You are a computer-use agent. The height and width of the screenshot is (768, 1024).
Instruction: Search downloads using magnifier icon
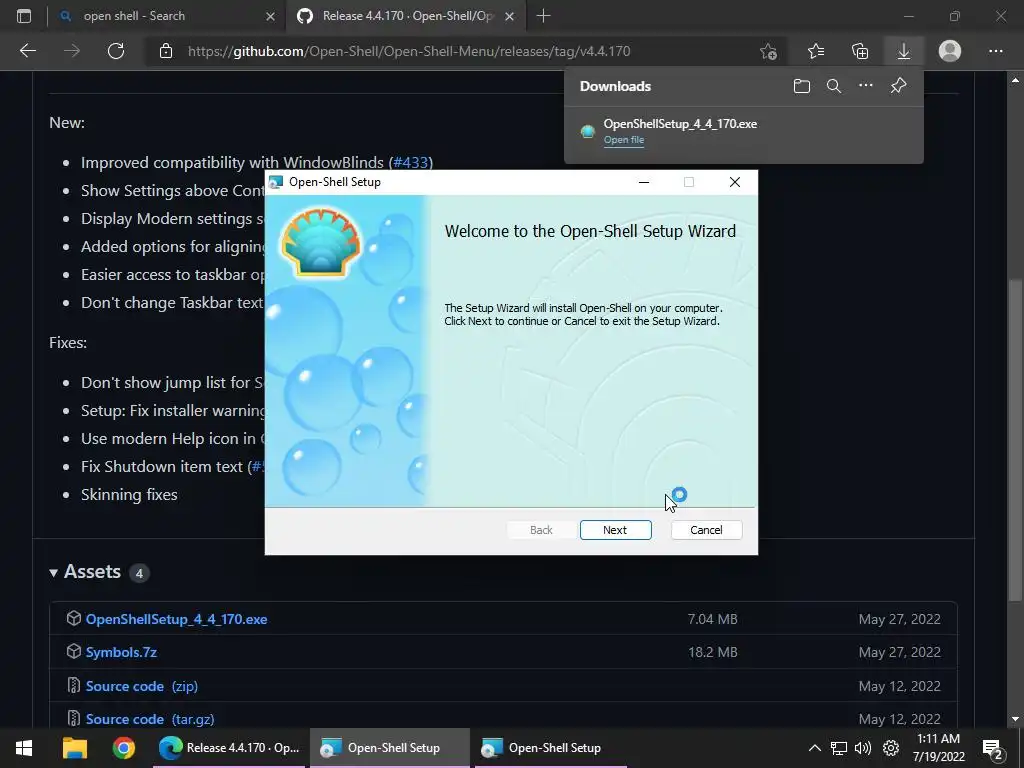(x=833, y=86)
